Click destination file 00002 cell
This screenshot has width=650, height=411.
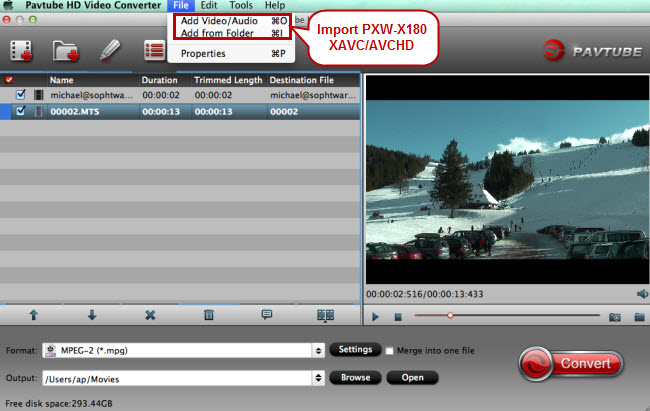284,112
